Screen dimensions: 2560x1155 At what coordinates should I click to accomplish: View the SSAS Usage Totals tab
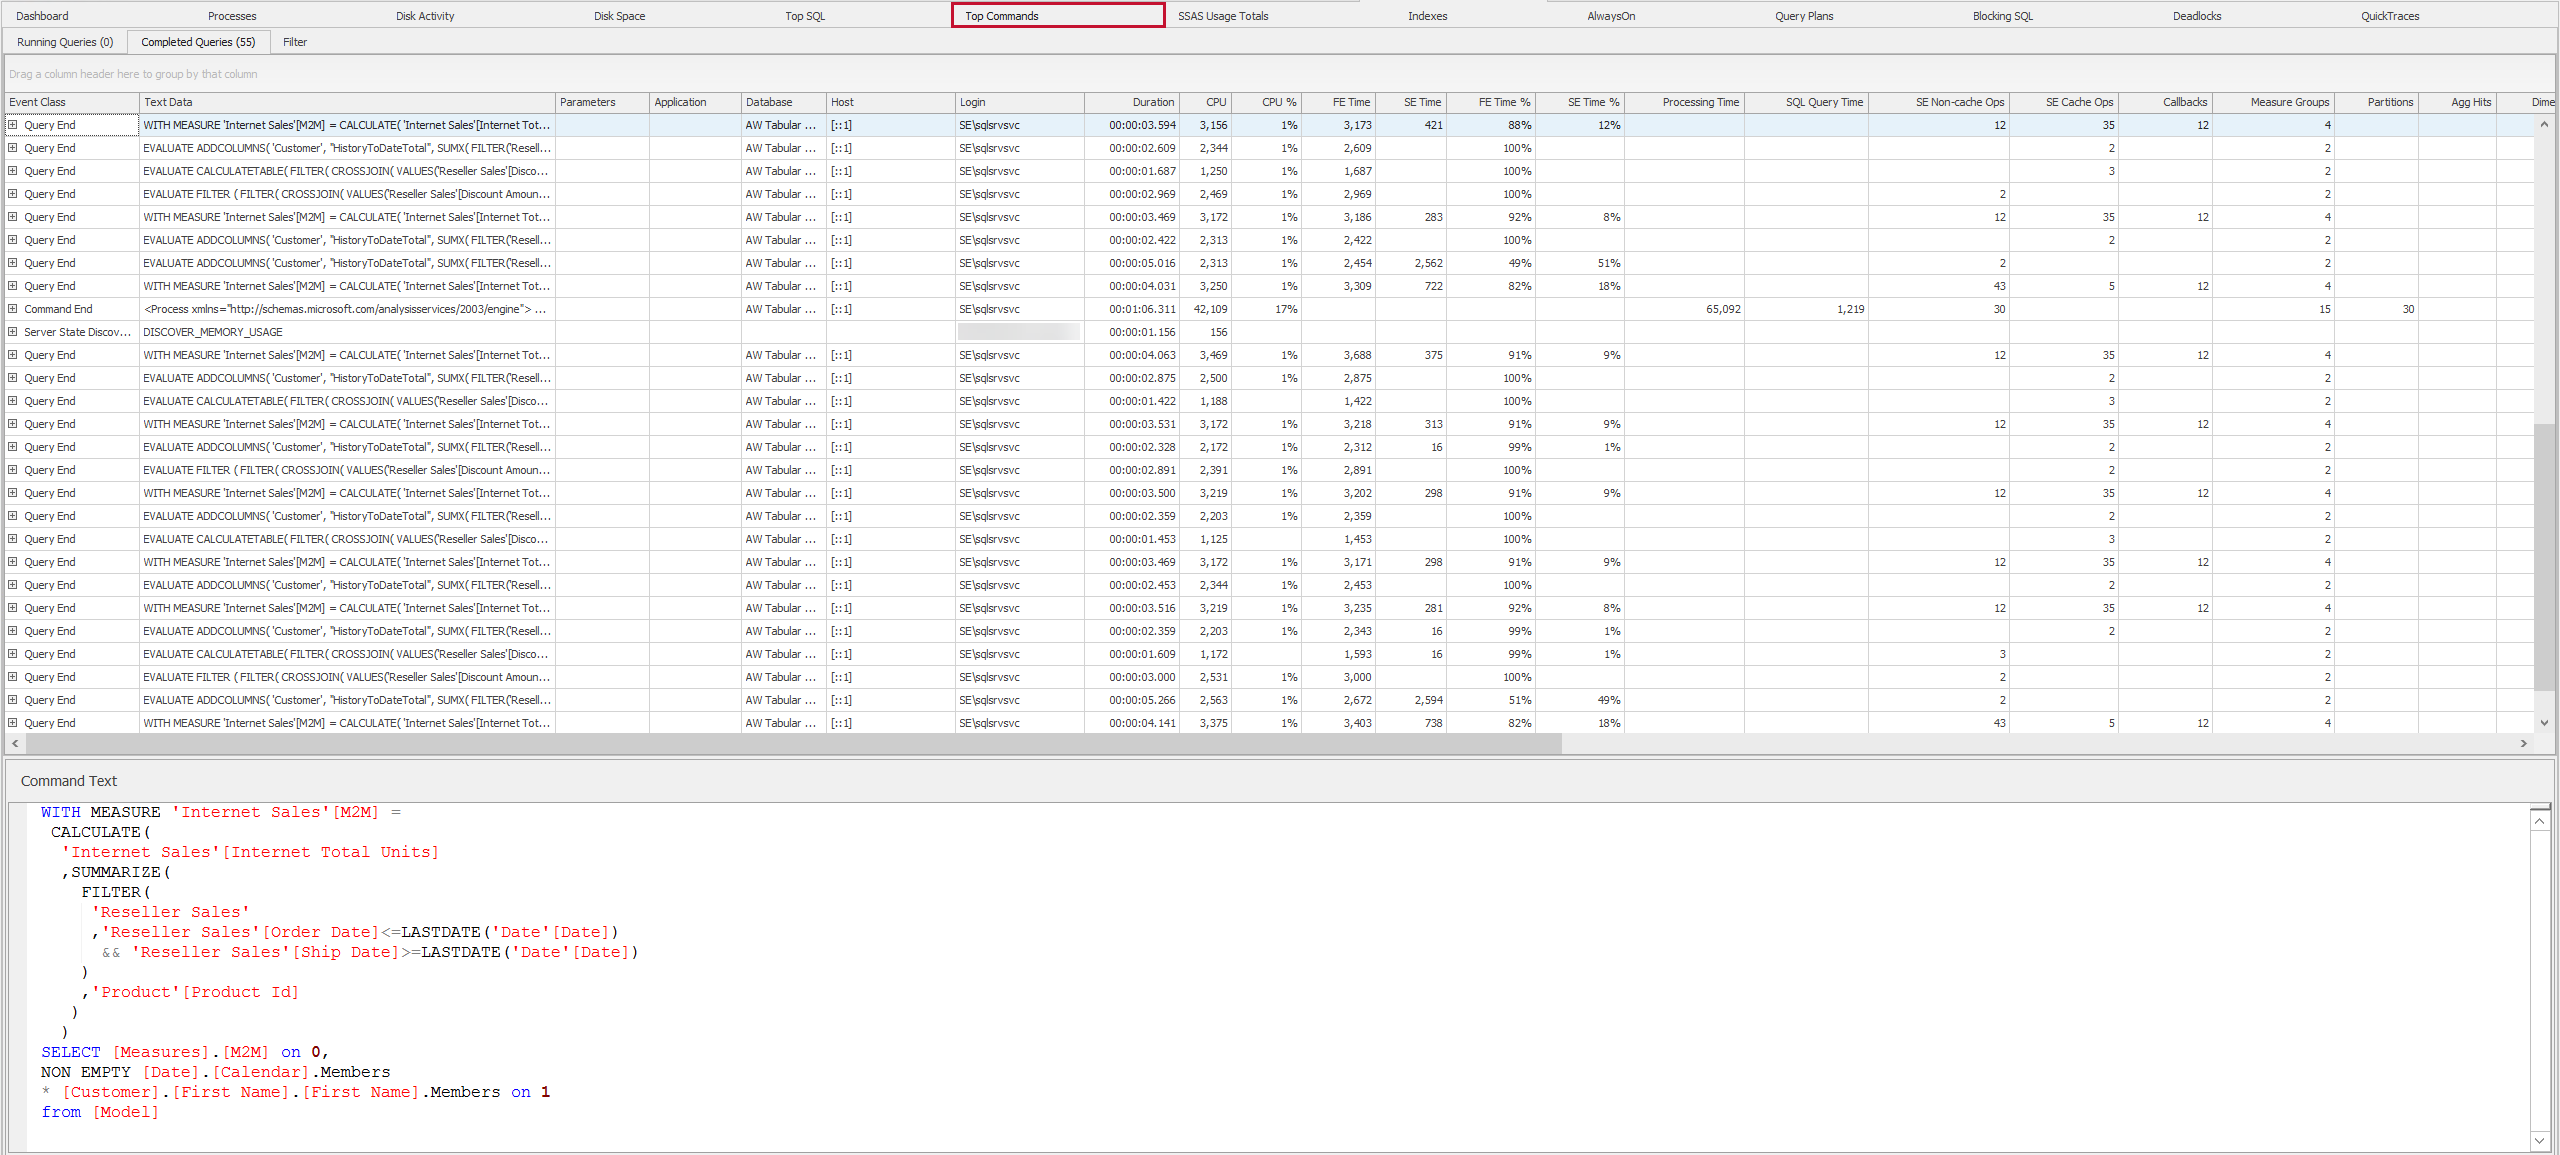pyautogui.click(x=1222, y=15)
